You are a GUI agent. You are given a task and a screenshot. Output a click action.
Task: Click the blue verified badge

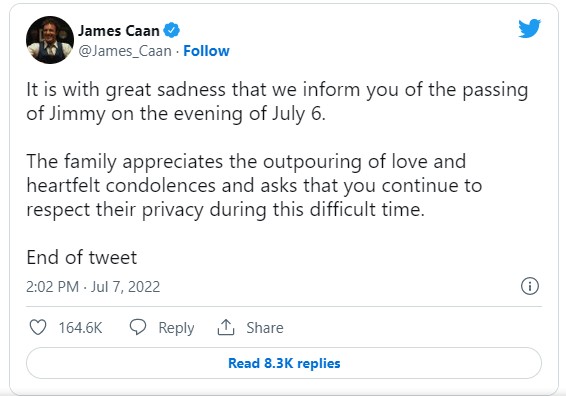click(x=171, y=30)
